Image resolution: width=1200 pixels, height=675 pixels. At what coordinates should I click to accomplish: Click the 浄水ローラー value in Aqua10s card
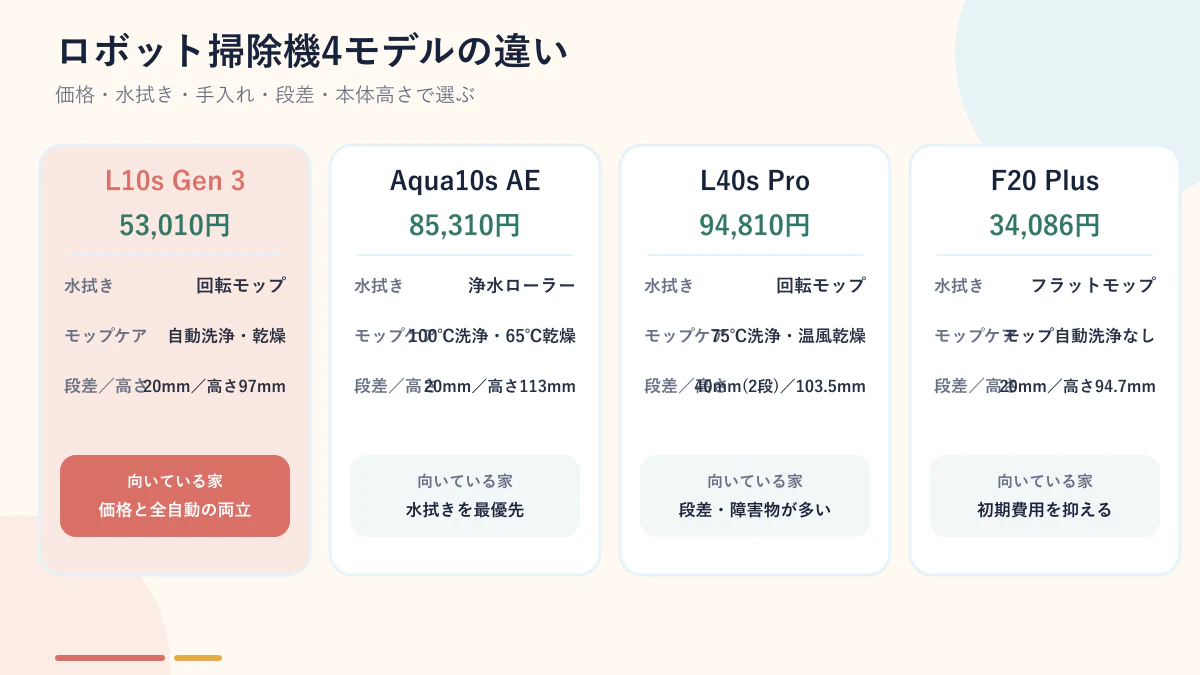click(x=522, y=285)
